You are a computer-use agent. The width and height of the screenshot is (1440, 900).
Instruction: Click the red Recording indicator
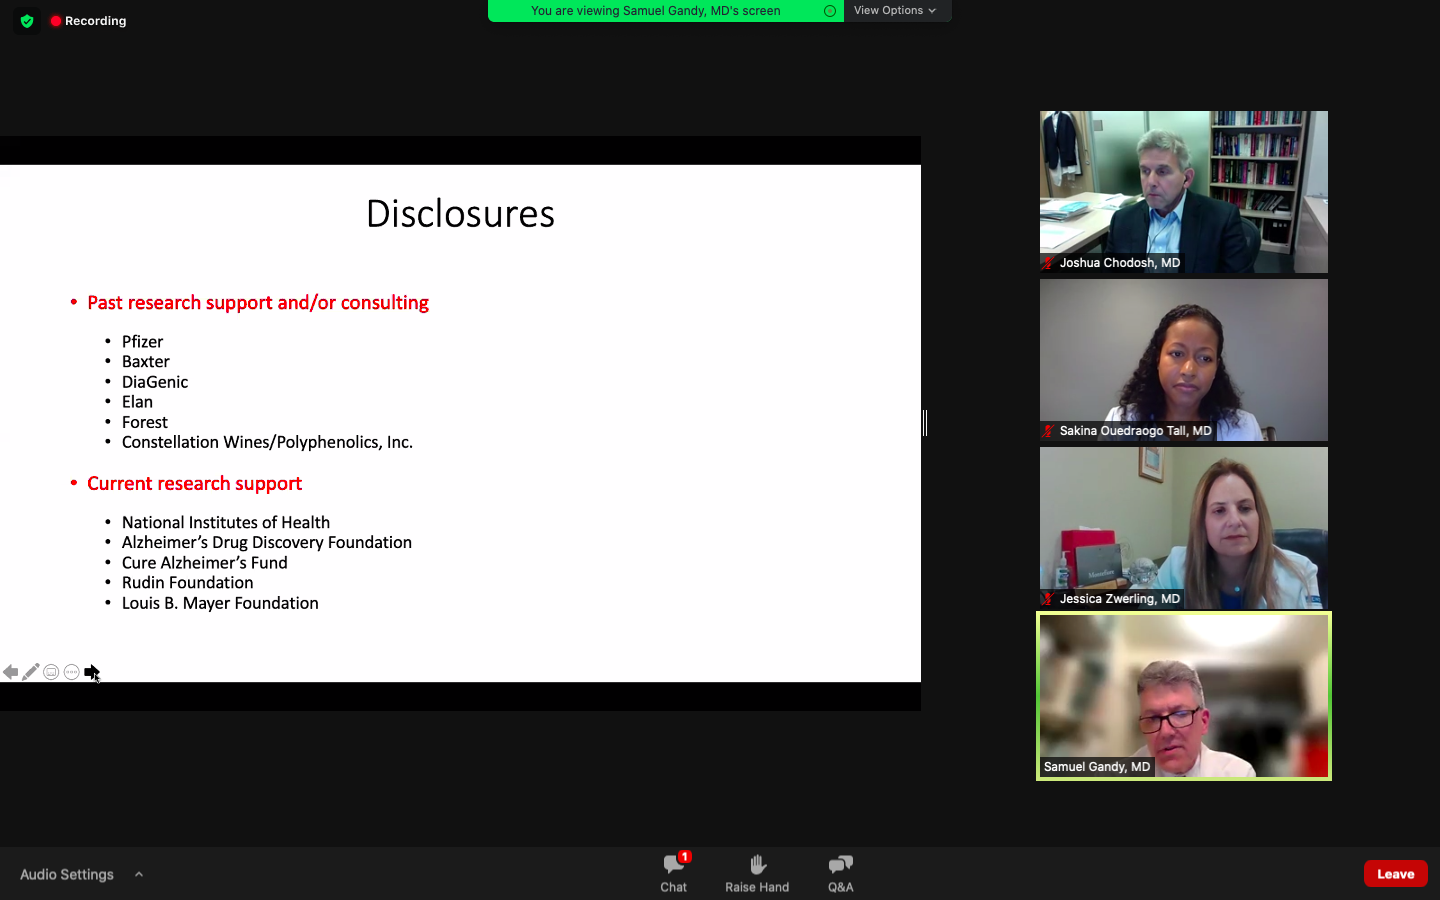point(89,21)
